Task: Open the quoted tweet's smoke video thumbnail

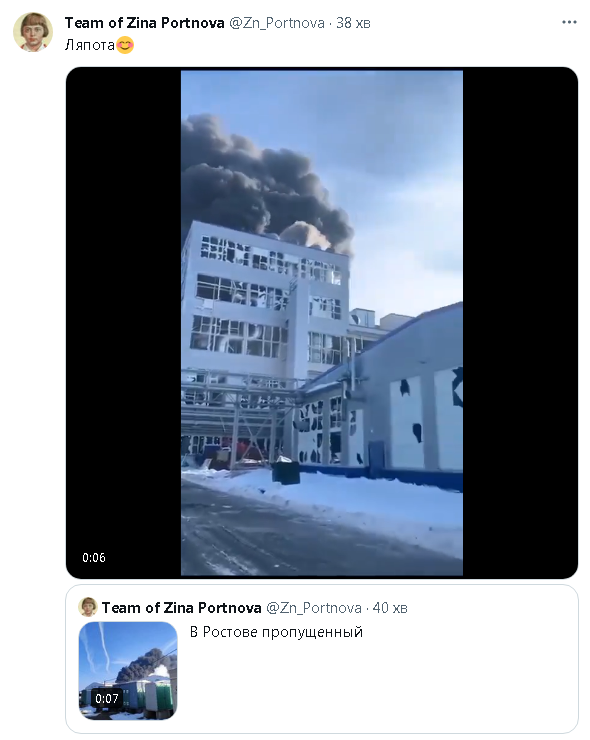Action: [128, 670]
